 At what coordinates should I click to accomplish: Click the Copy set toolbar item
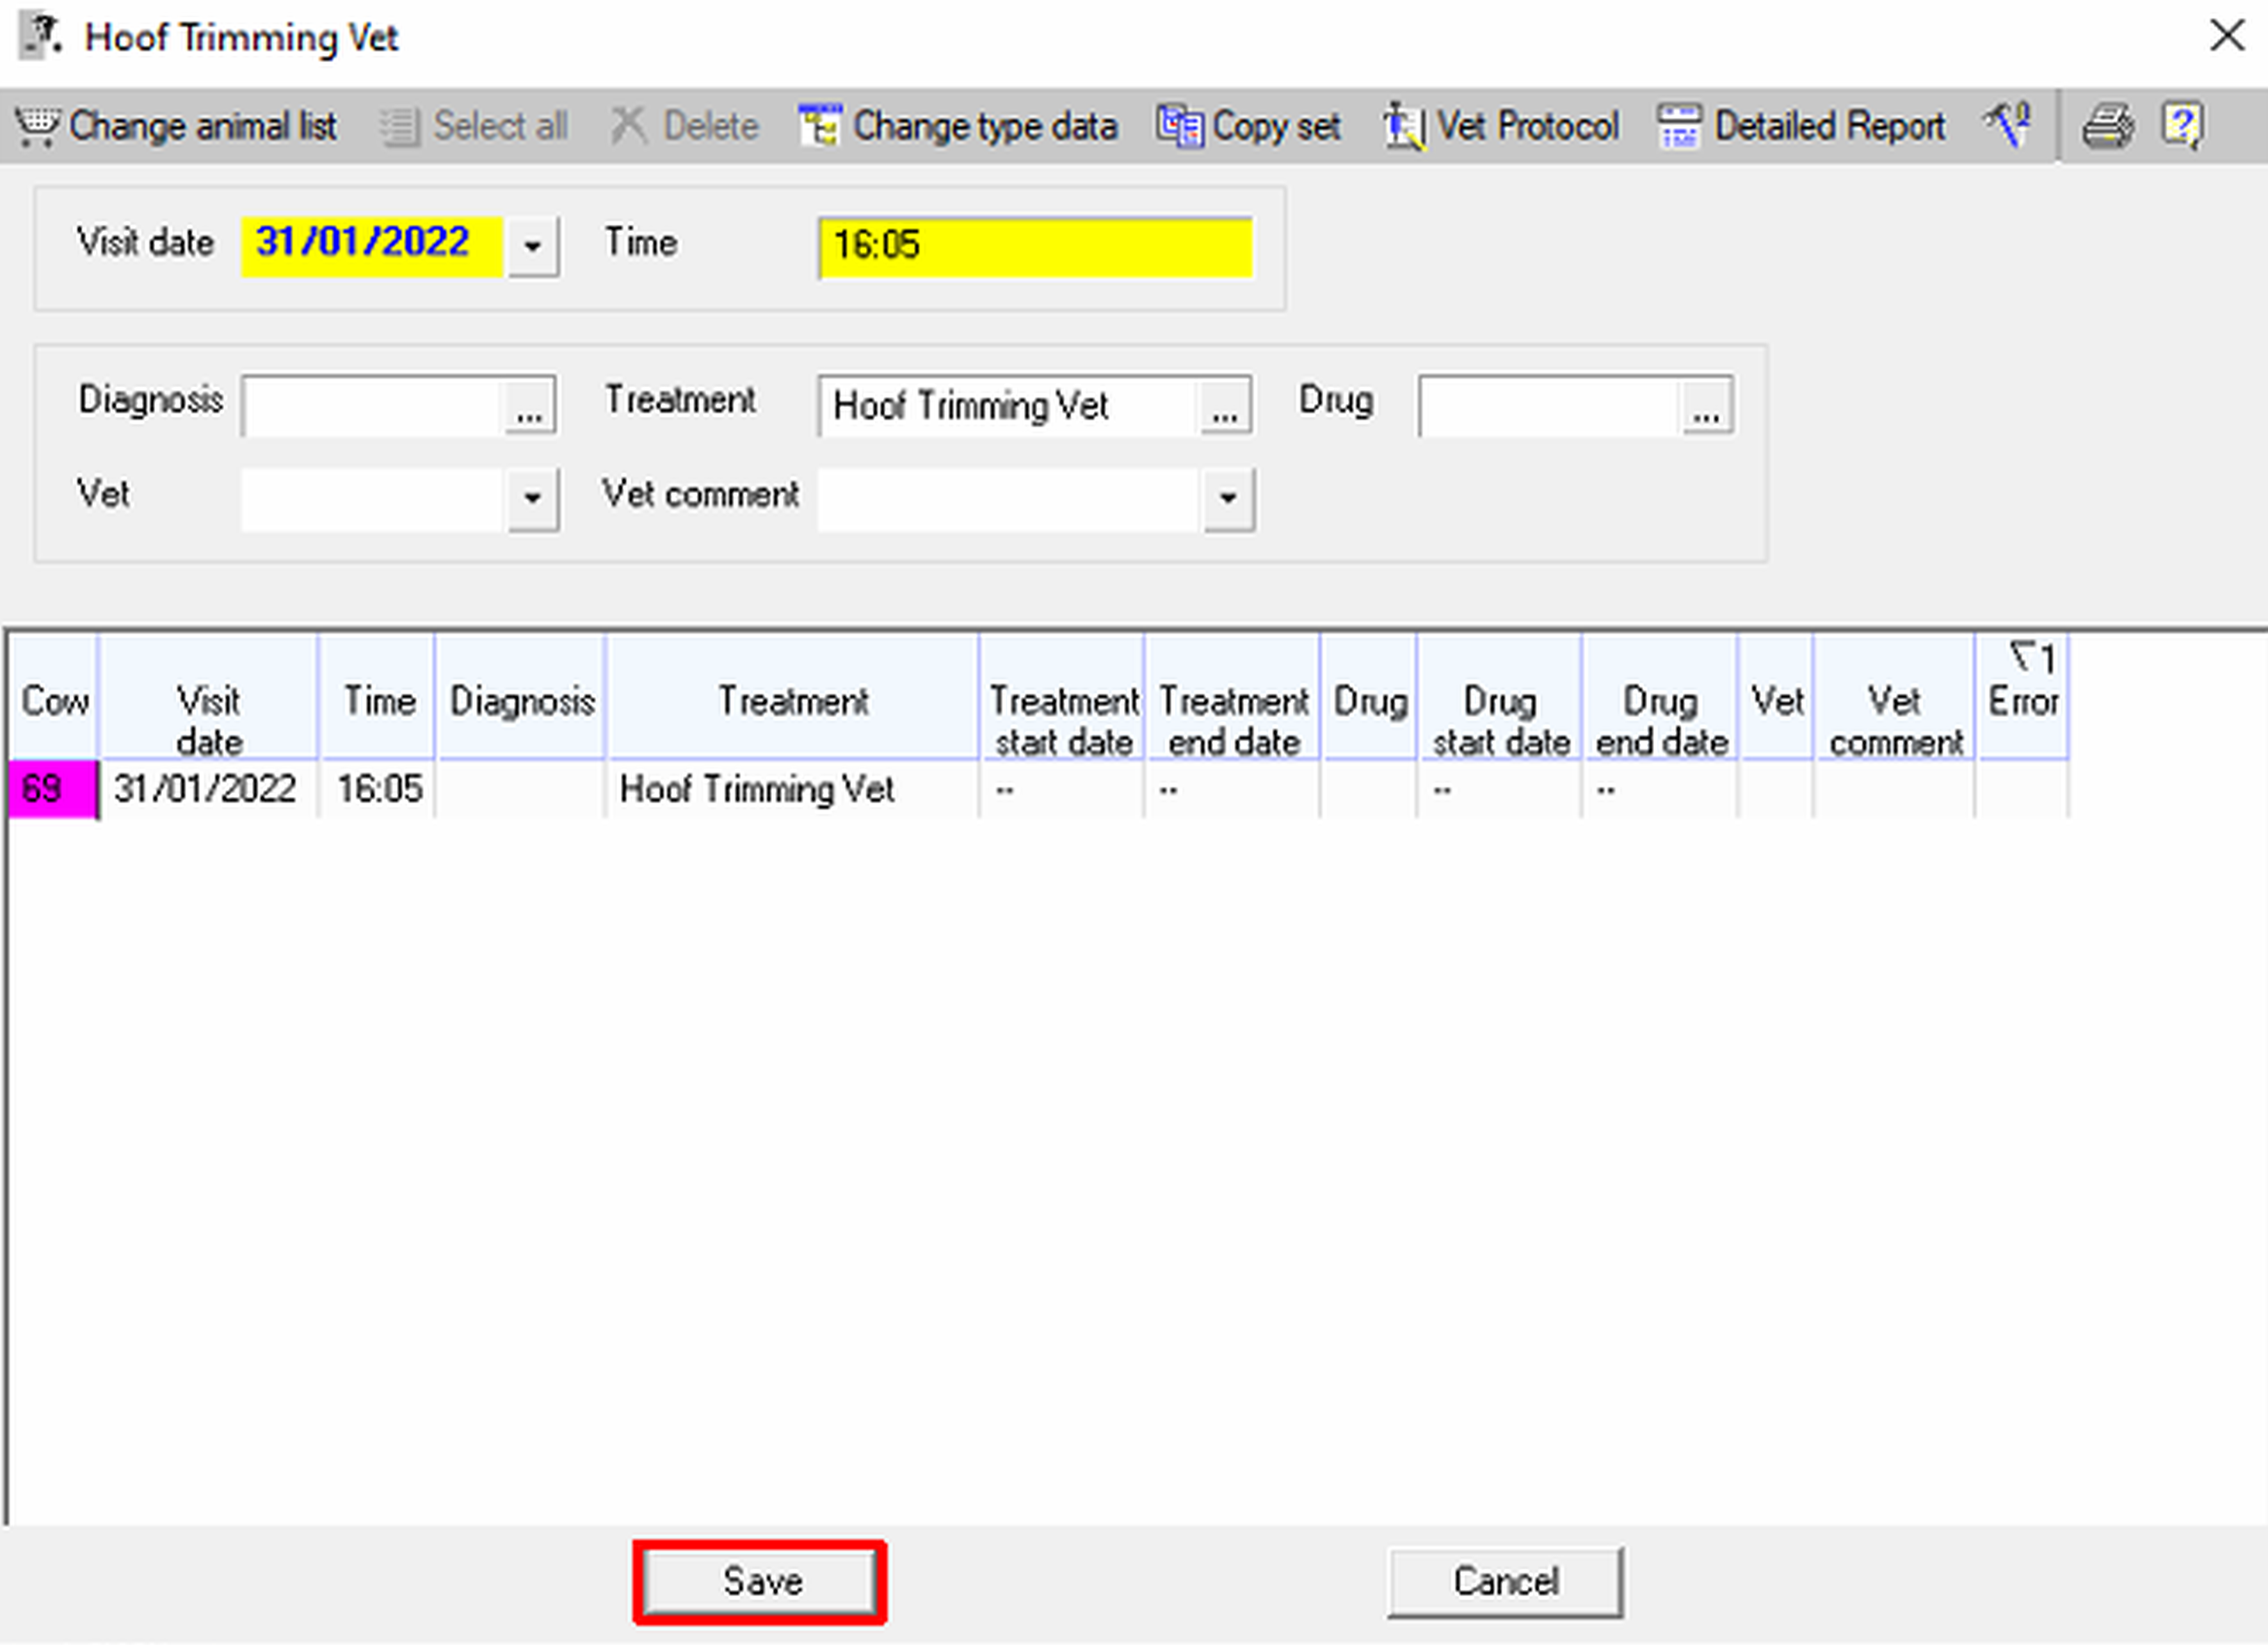(x=1248, y=126)
